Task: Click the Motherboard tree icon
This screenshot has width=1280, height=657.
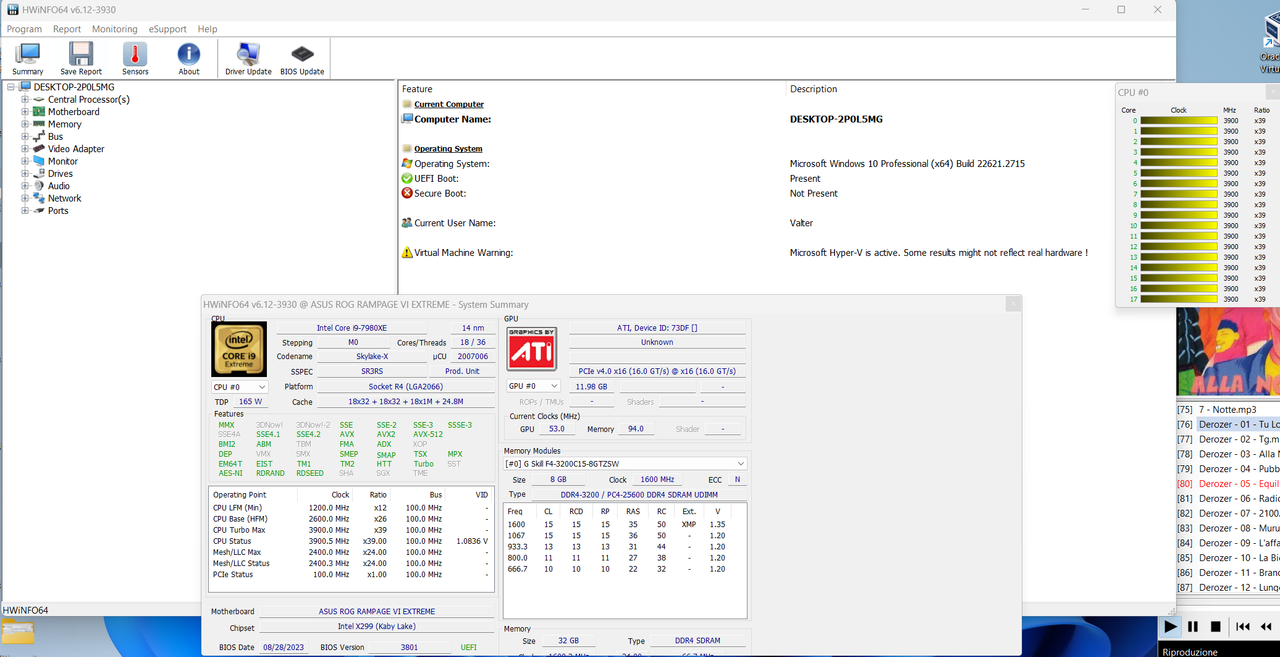Action: (x=39, y=112)
